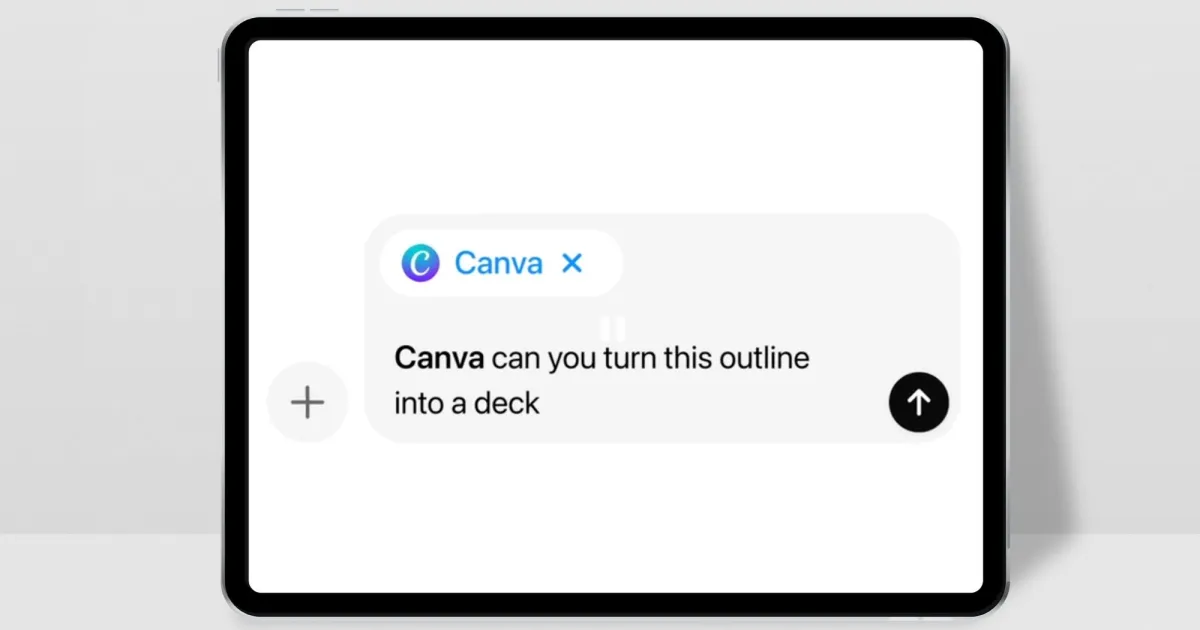Dismiss the Canva chip with its X
Viewport: 1200px width, 630px height.
[572, 262]
